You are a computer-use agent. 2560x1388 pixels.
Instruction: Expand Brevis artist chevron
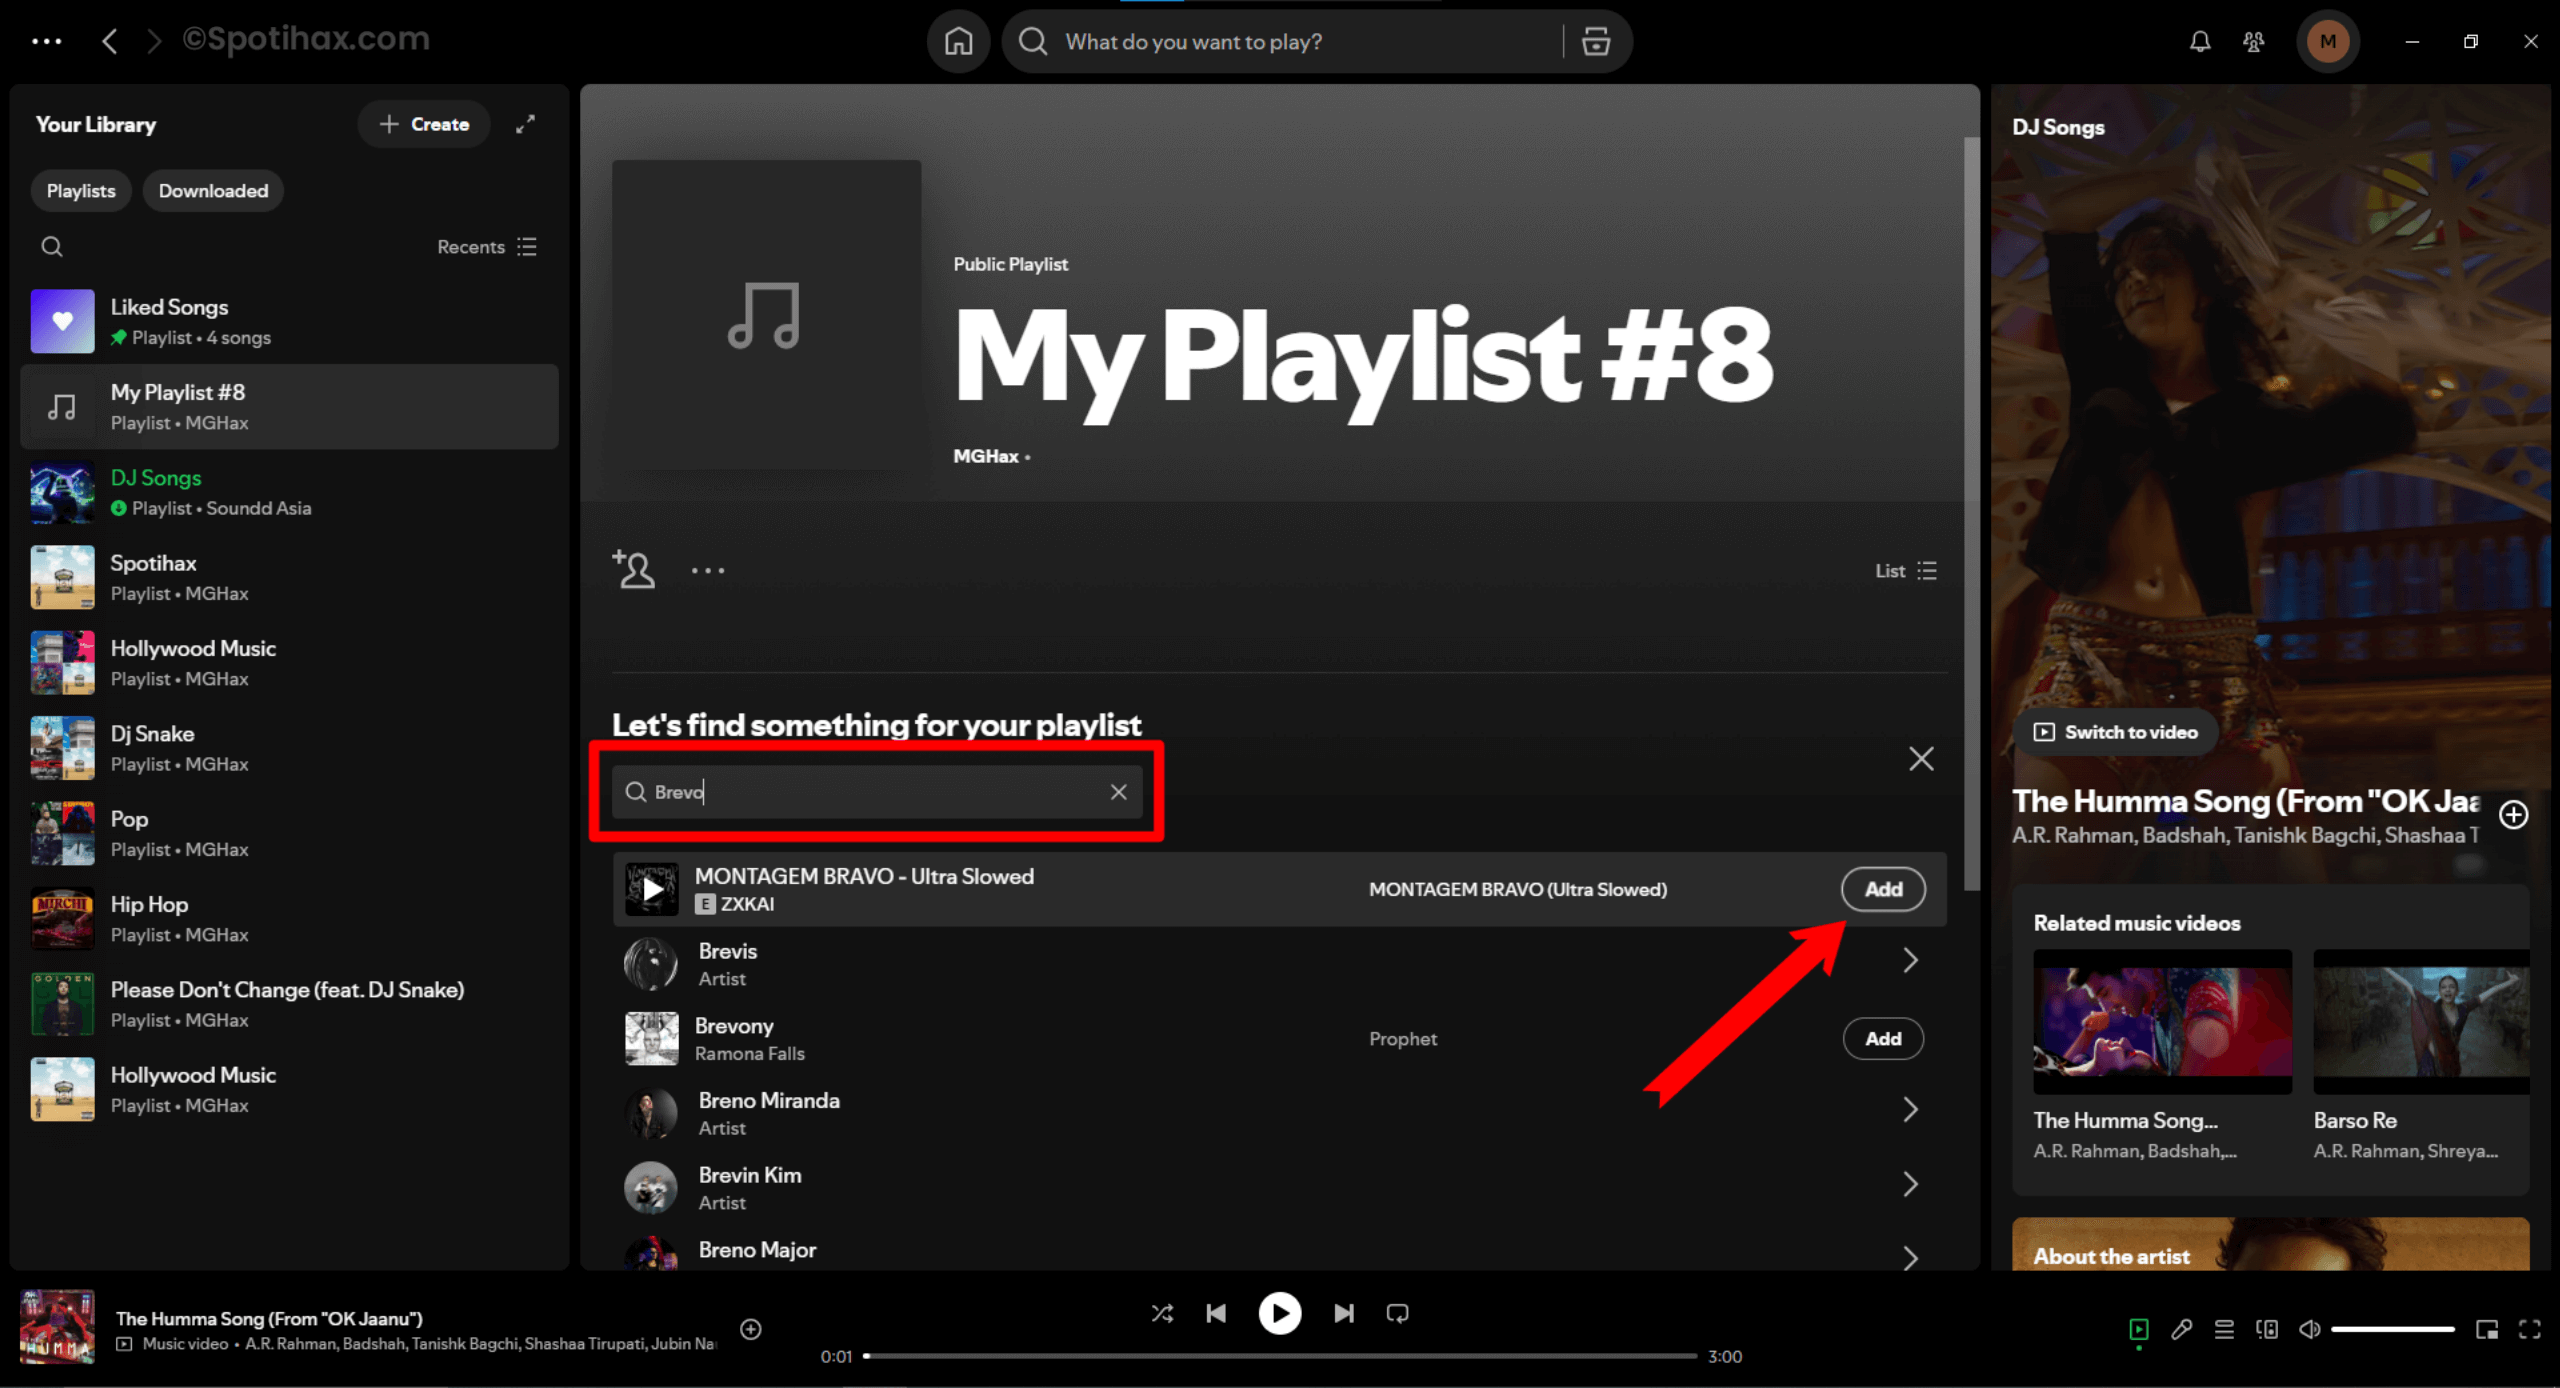[x=1910, y=960]
